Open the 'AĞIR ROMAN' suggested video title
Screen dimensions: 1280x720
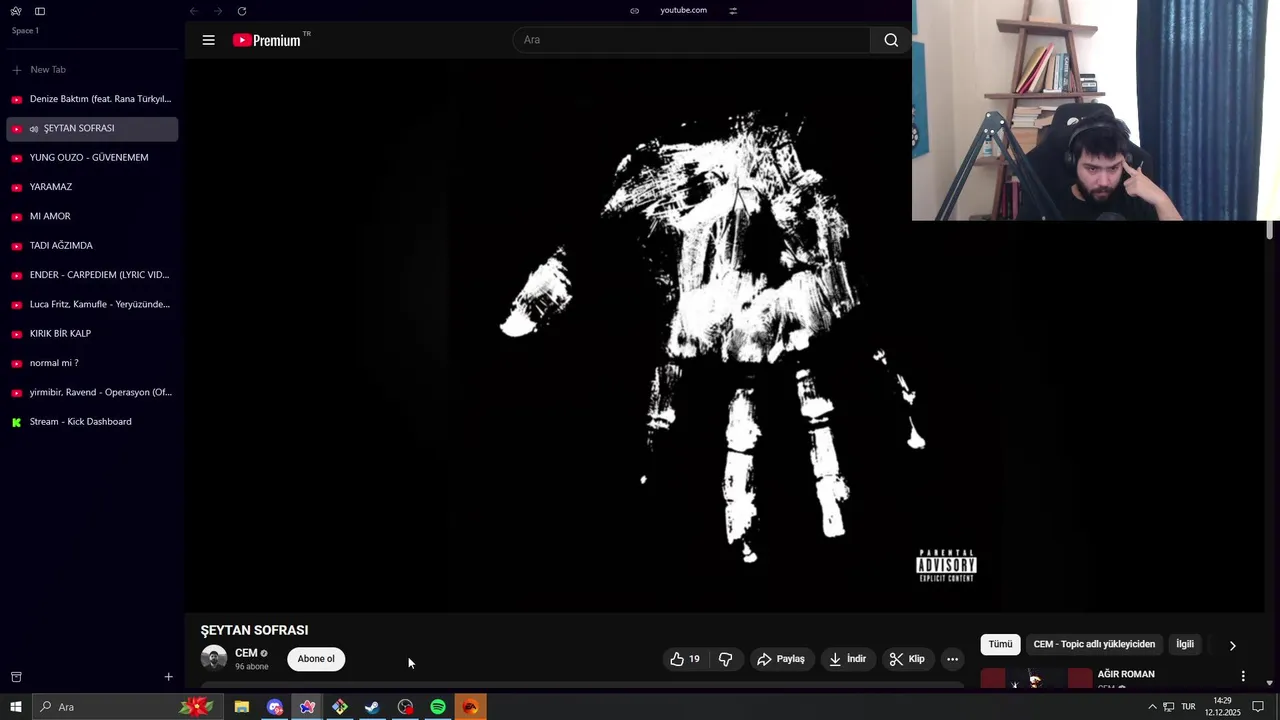click(1126, 674)
